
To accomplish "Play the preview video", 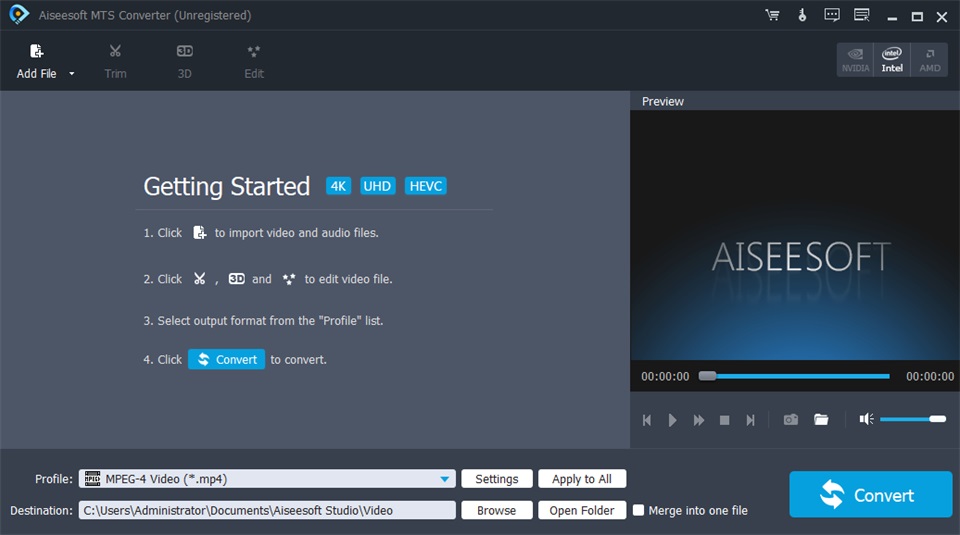I will tap(672, 420).
